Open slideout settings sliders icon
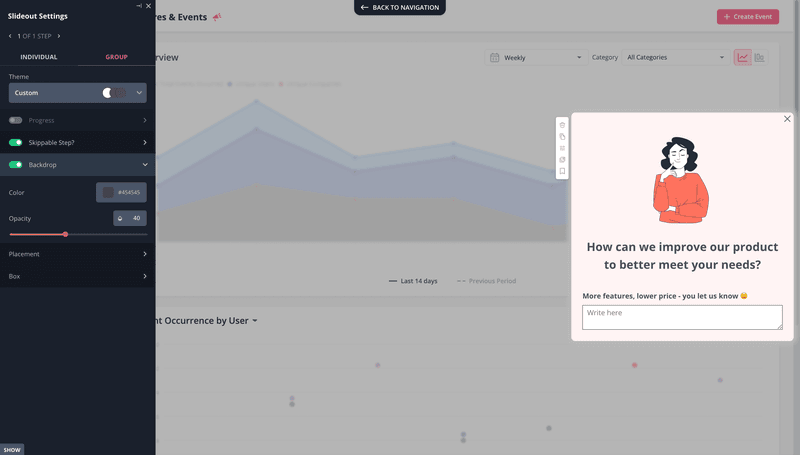Screen dimensions: 800x455 pyautogui.click(x=562, y=148)
